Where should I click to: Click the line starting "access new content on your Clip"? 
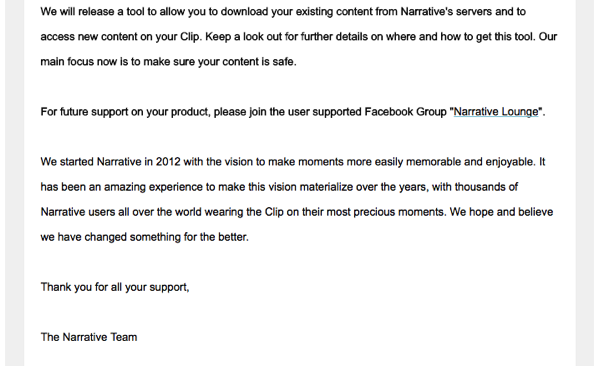[299, 37]
